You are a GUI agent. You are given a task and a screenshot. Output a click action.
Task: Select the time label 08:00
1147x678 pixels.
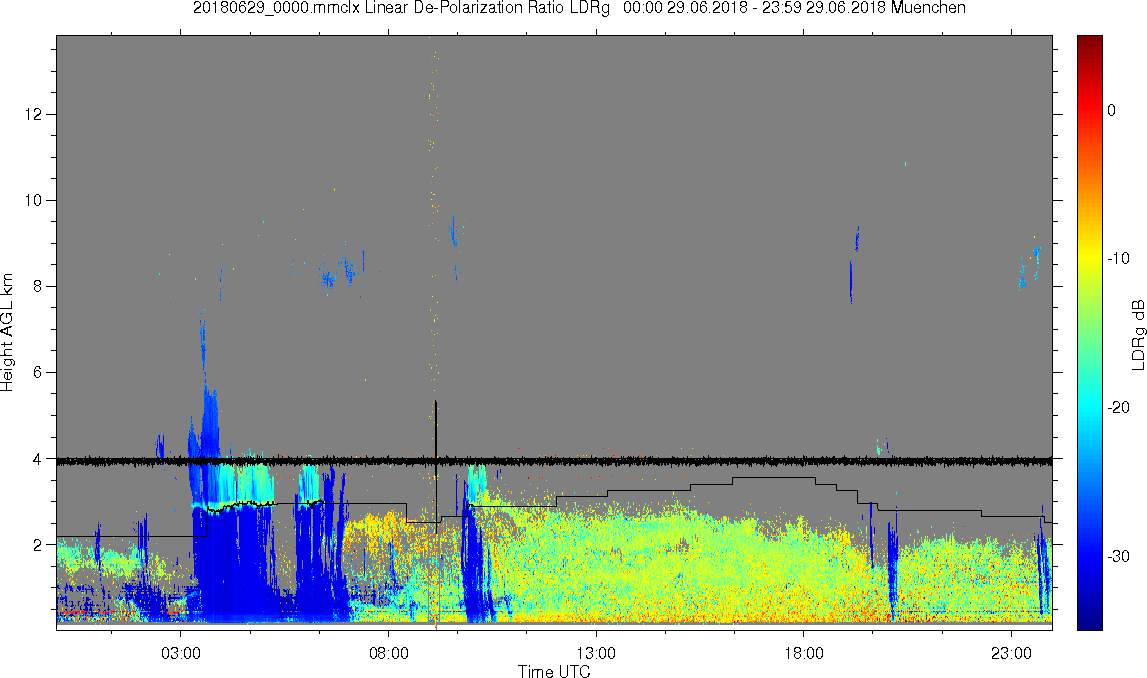(x=388, y=653)
